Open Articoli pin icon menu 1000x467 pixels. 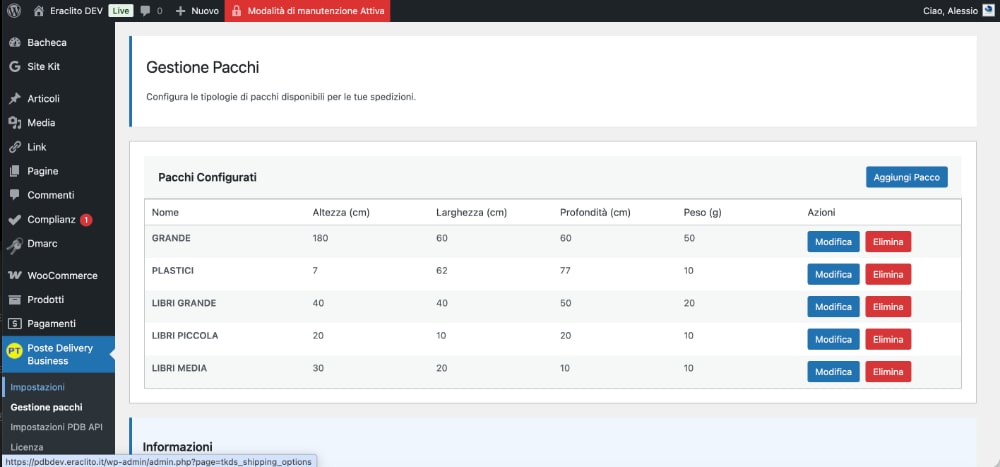point(14,99)
